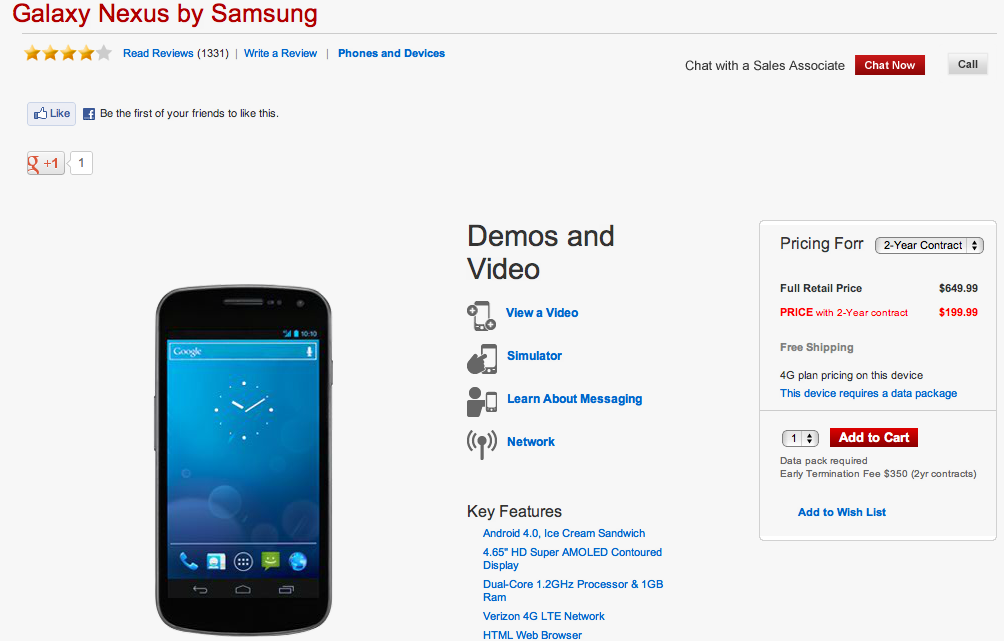The height and width of the screenshot is (641, 1004).
Task: Click the Network antenna icon
Action: [481, 443]
